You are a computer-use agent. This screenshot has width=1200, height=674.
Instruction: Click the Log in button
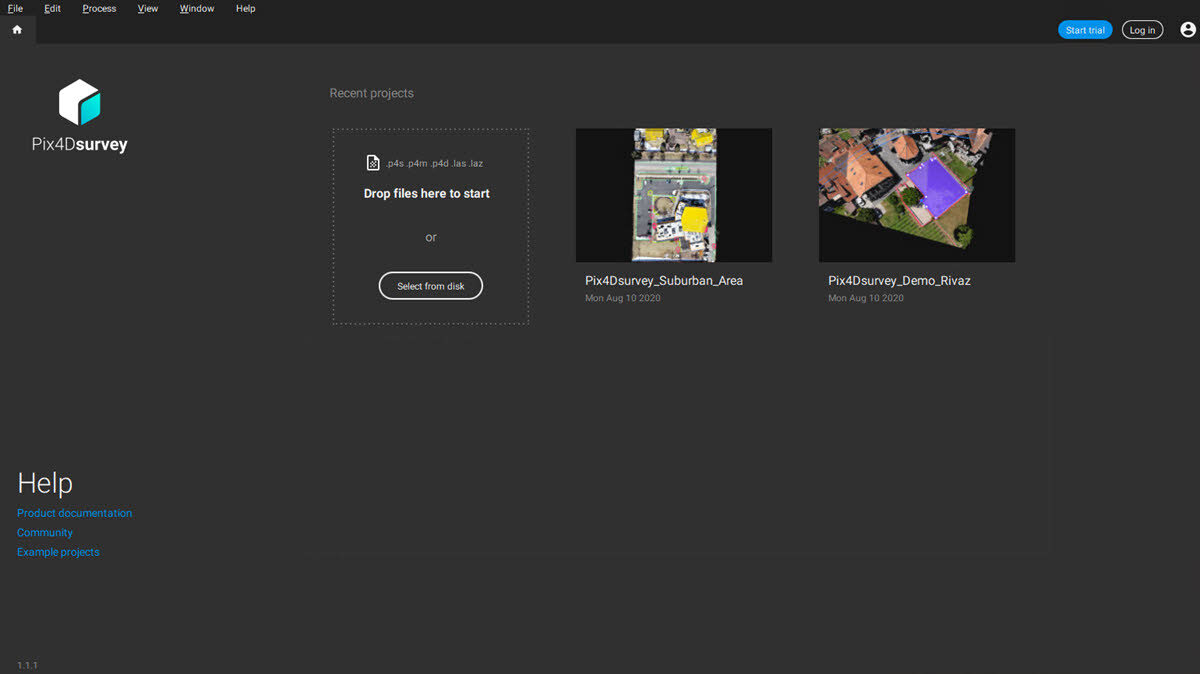coord(1142,30)
